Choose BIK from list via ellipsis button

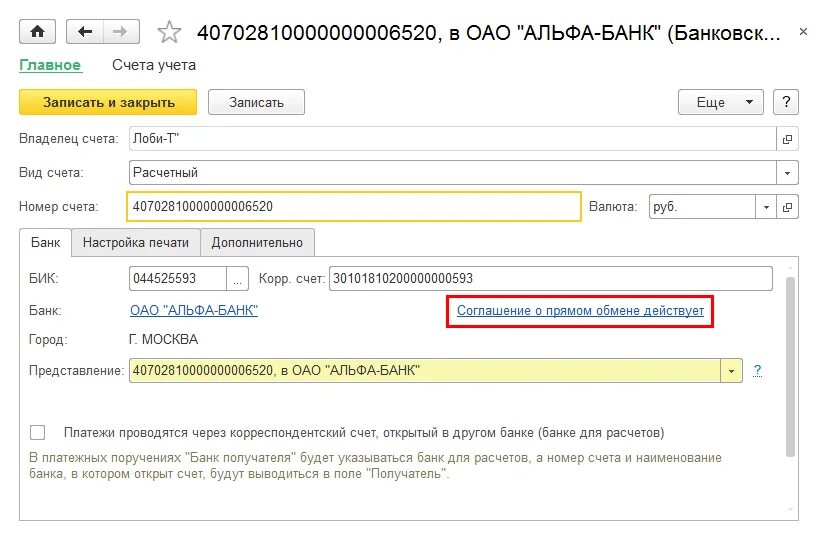[237, 279]
